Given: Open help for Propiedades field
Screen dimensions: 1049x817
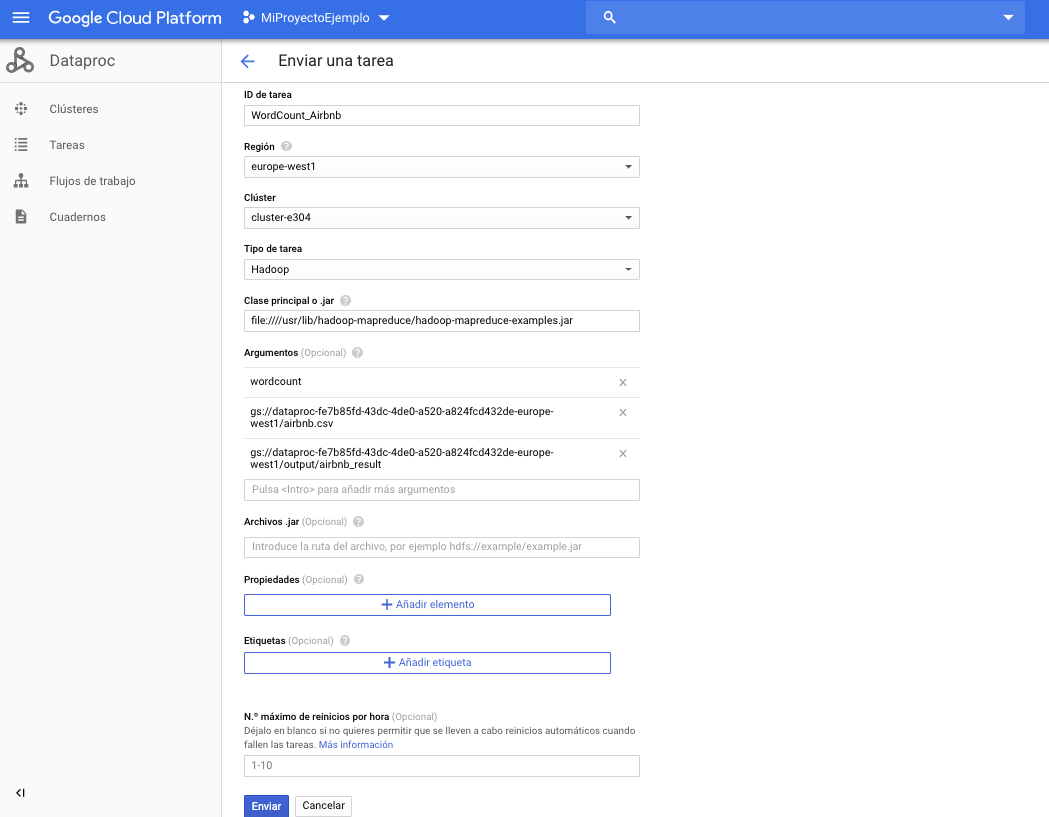Looking at the screenshot, I should (359, 579).
